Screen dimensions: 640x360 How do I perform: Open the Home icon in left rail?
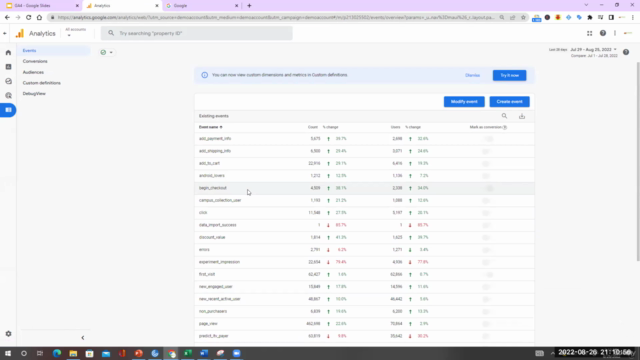tap(8, 53)
